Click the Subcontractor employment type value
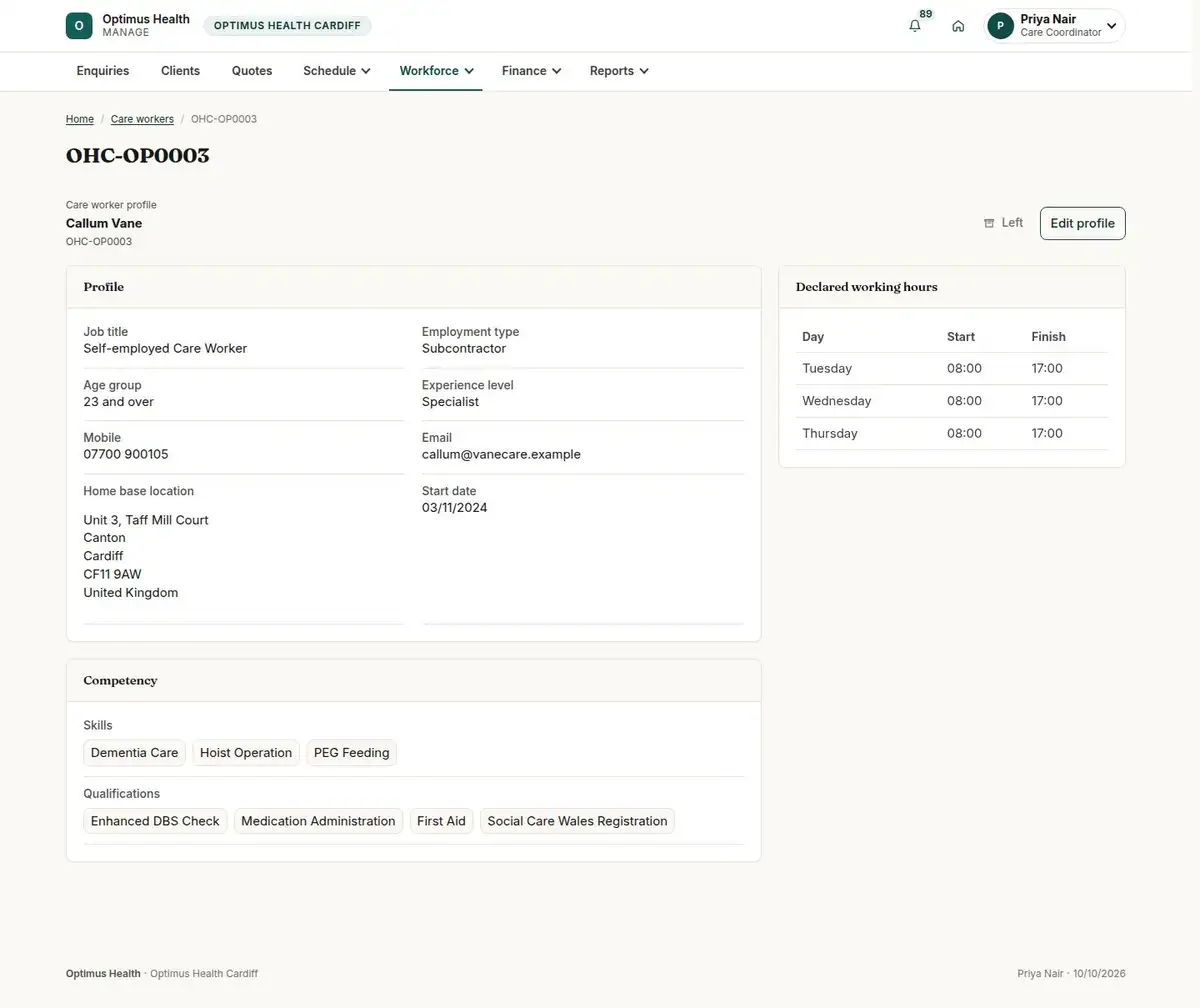The width and height of the screenshot is (1200, 1008). pyautogui.click(x=464, y=349)
